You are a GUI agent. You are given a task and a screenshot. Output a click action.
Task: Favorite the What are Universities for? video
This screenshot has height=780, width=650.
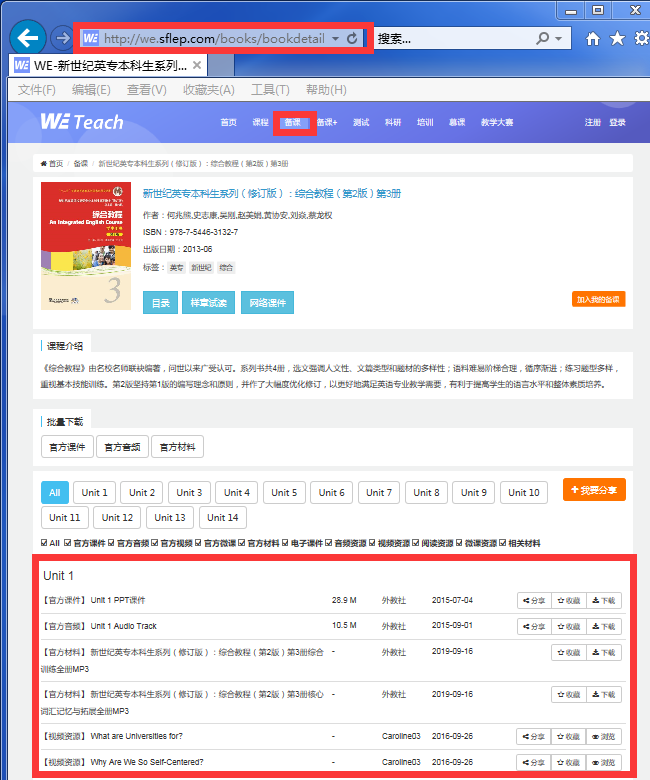(569, 736)
